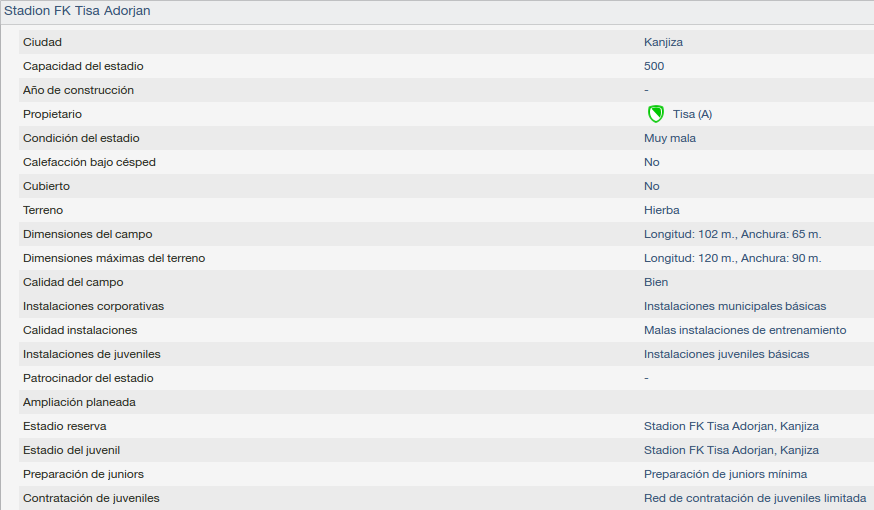Click the Stadion FK Tisa Adorjan header title

(77, 11)
